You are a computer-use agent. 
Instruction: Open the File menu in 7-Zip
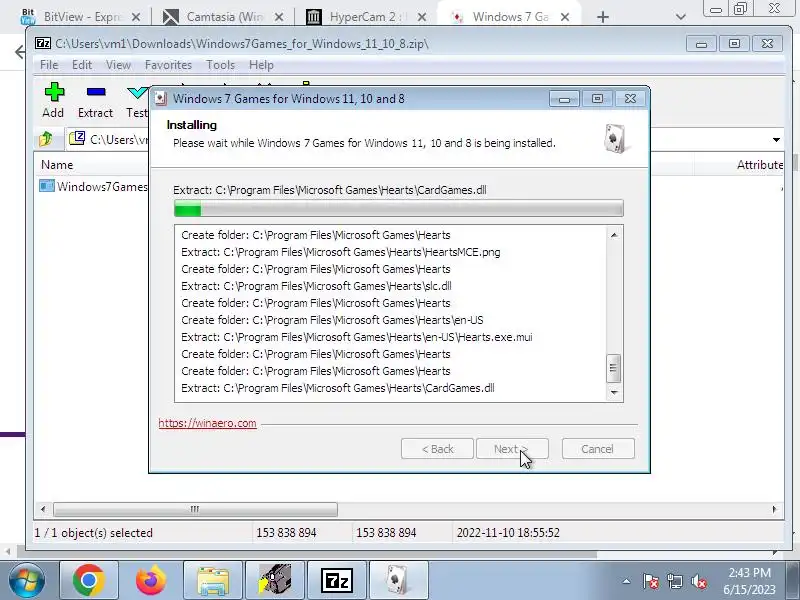coord(49,65)
